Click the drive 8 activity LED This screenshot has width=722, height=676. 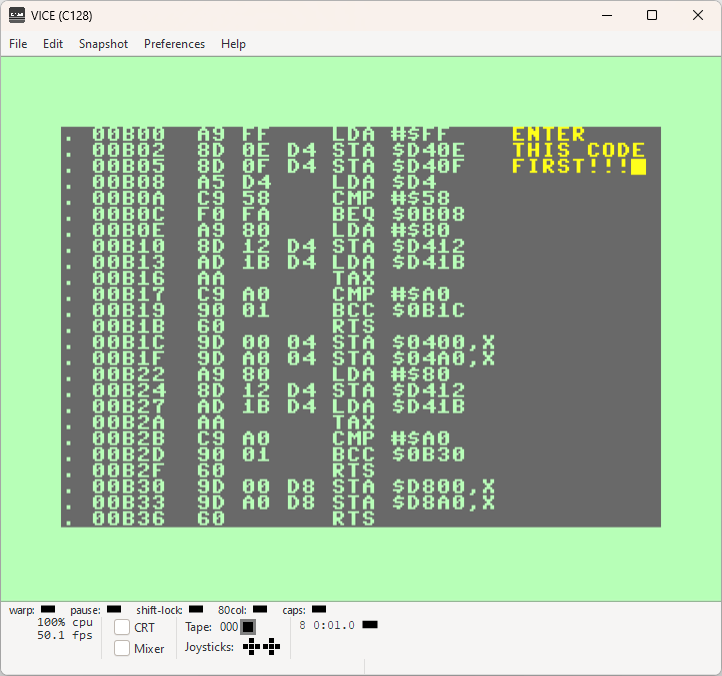[370, 625]
